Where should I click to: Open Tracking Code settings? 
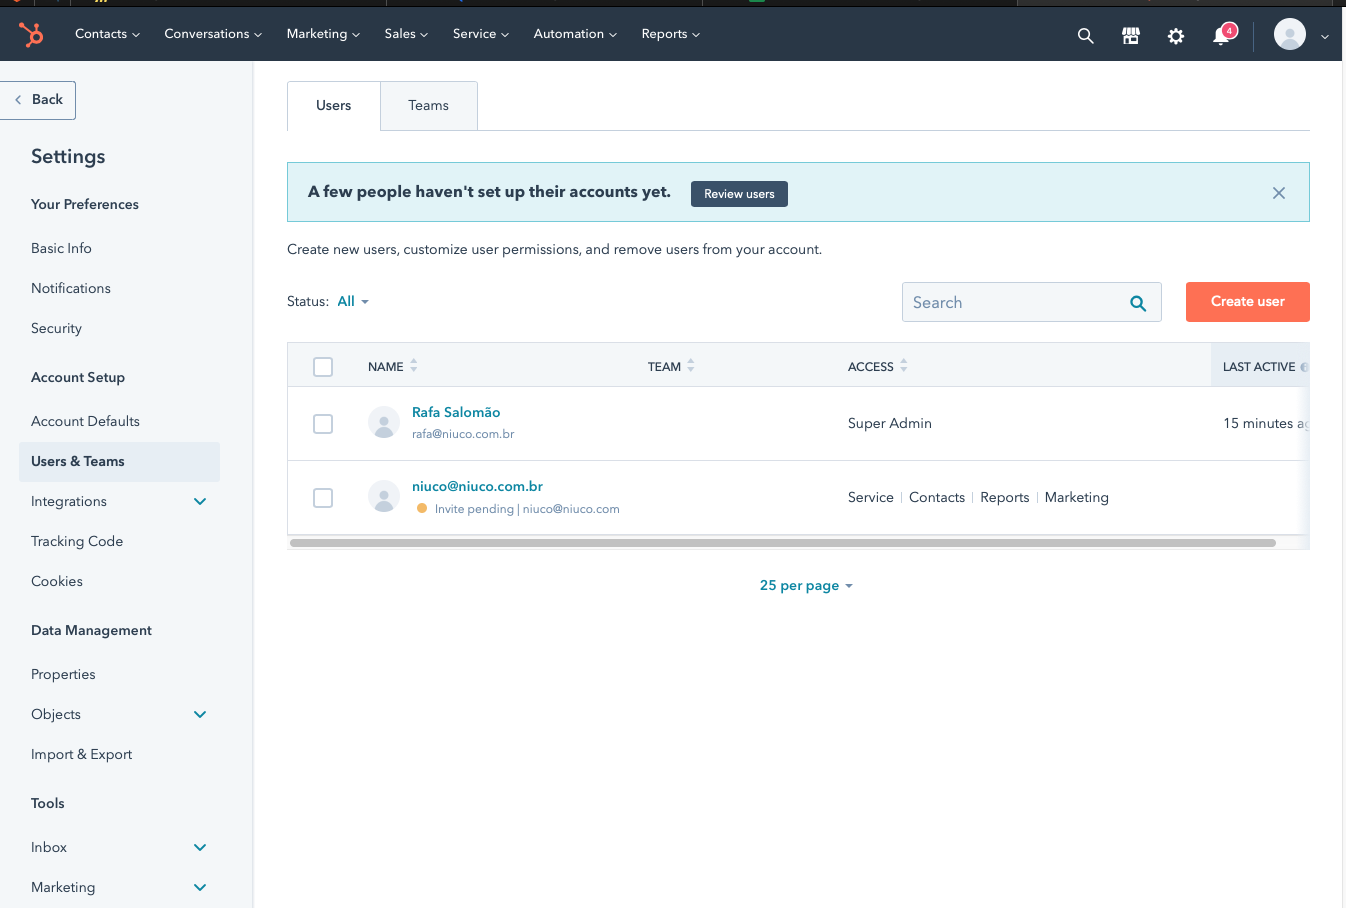click(x=77, y=541)
